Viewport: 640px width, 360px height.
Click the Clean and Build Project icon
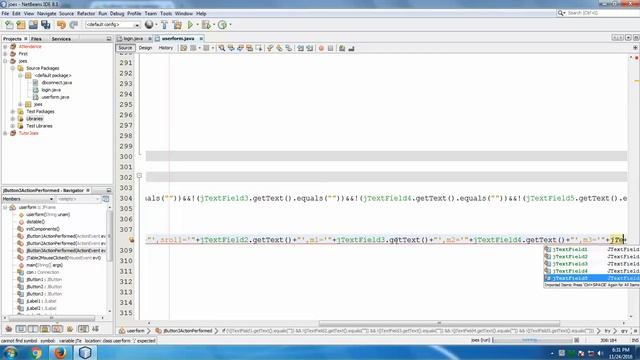178,25
